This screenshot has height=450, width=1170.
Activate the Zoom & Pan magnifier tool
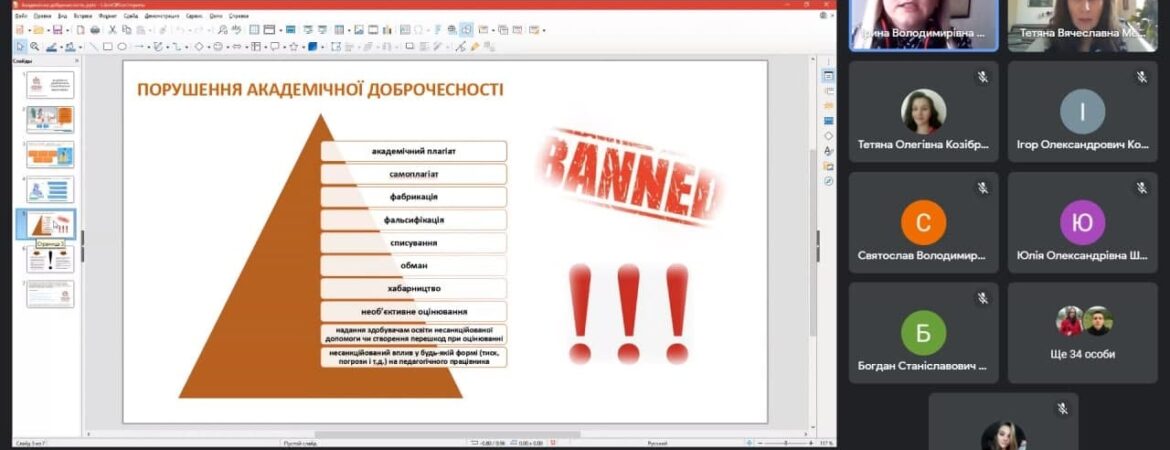[x=34, y=46]
